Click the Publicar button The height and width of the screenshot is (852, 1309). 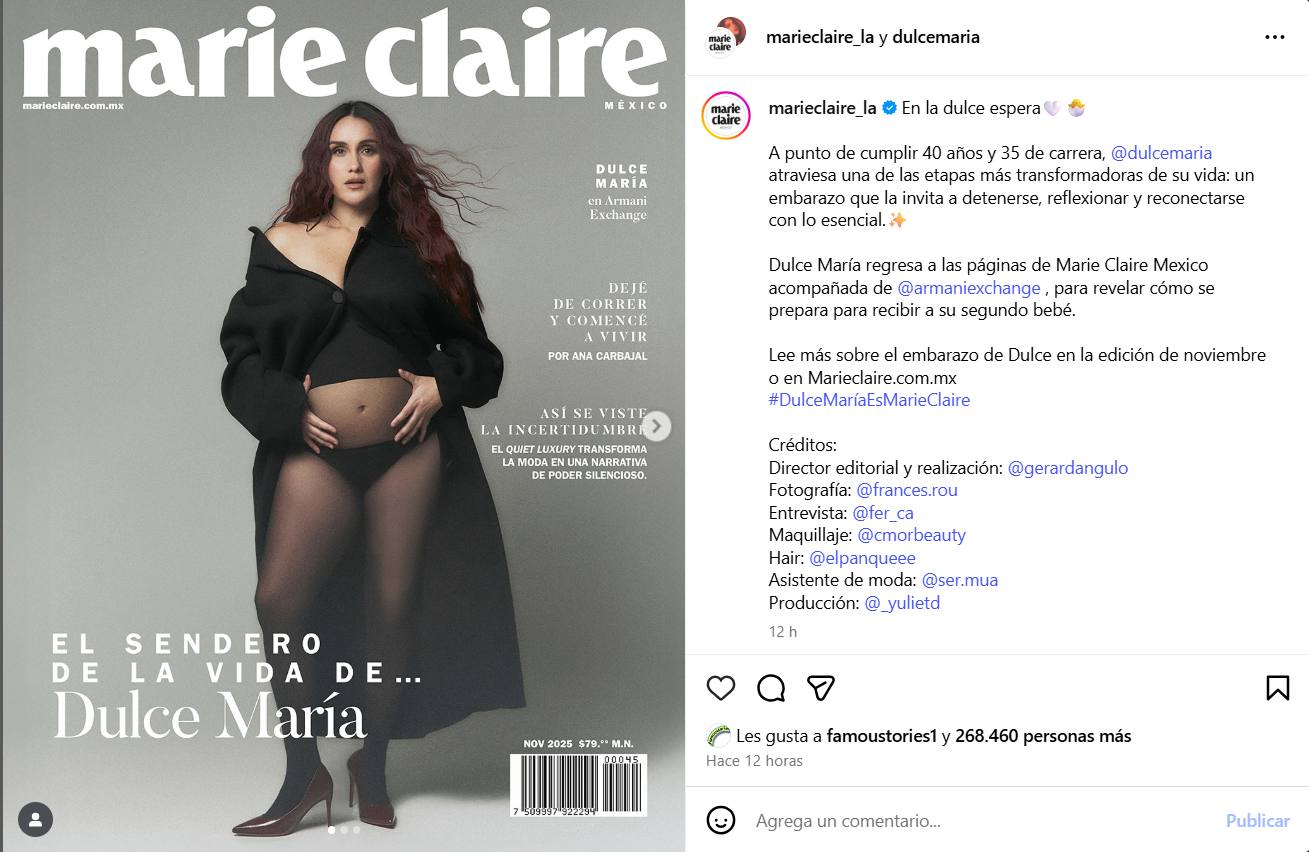1257,821
